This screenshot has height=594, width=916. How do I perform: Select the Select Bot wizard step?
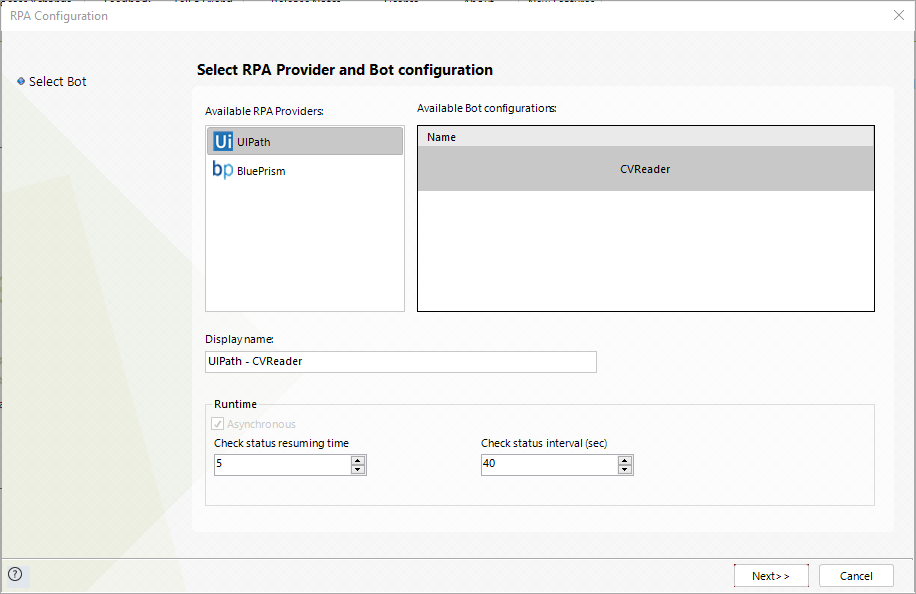click(58, 82)
